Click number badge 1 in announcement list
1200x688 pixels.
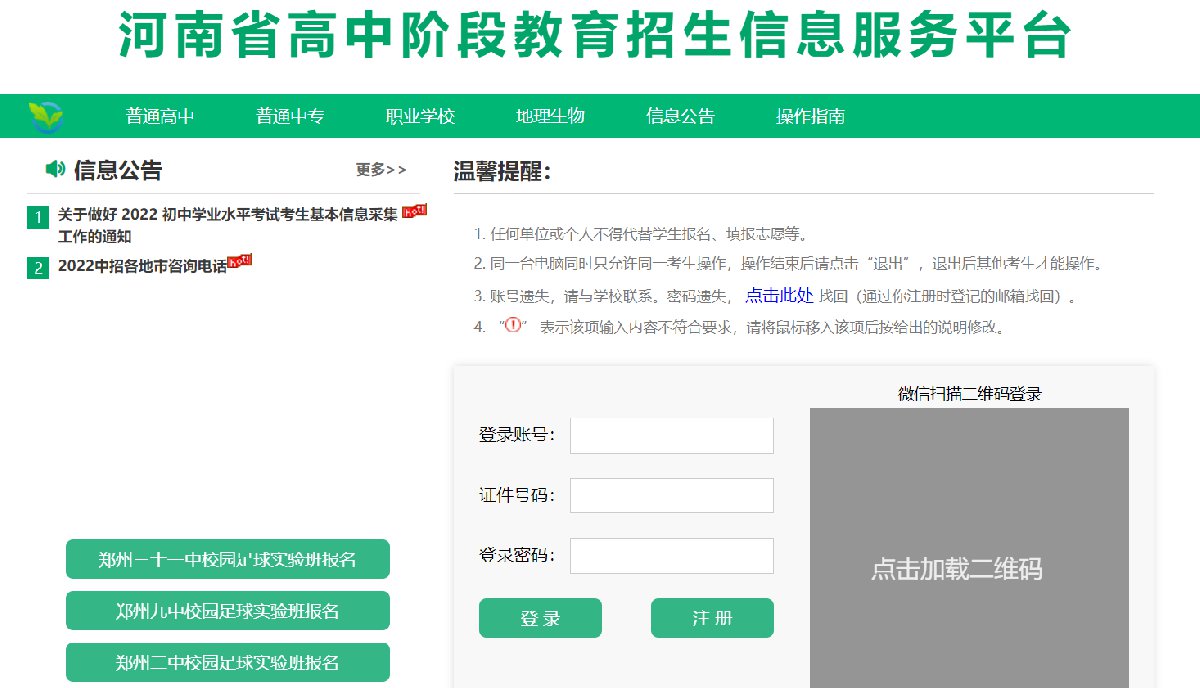(x=37, y=217)
